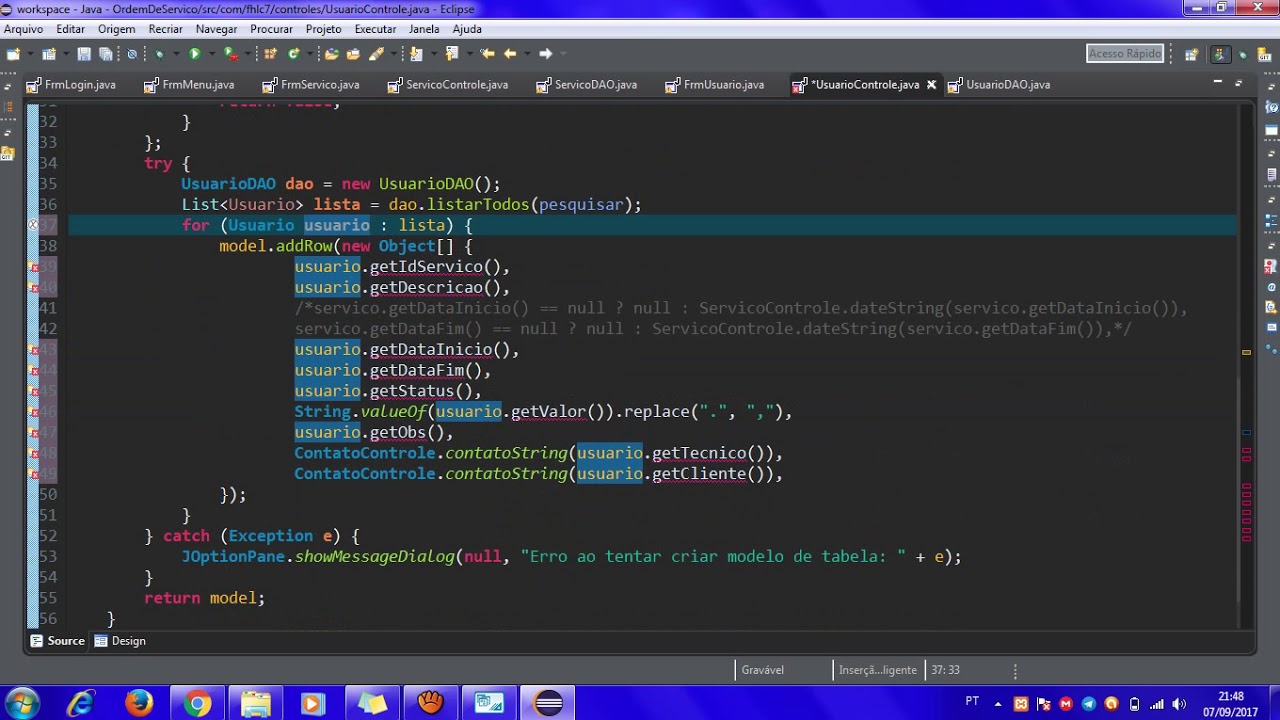Image resolution: width=1280 pixels, height=720 pixels.
Task: Click the PT language indicator in tray
Action: coord(972,701)
